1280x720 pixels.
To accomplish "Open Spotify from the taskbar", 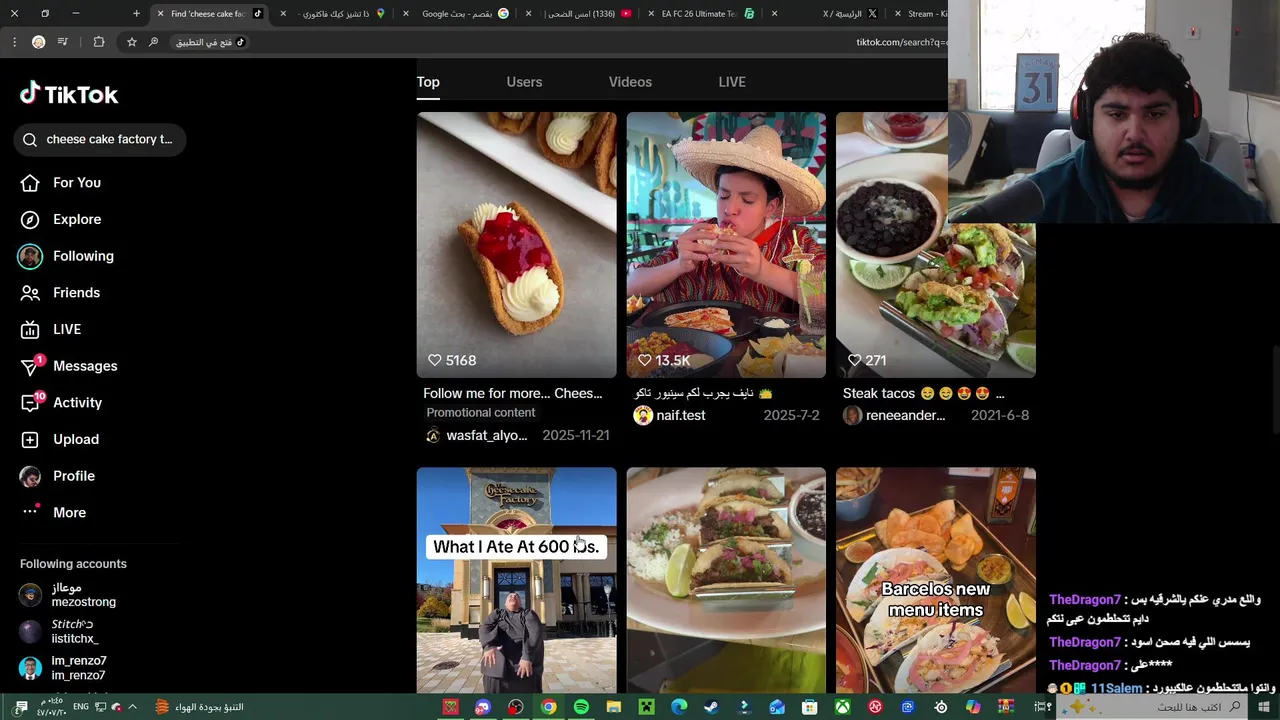I will click(581, 707).
